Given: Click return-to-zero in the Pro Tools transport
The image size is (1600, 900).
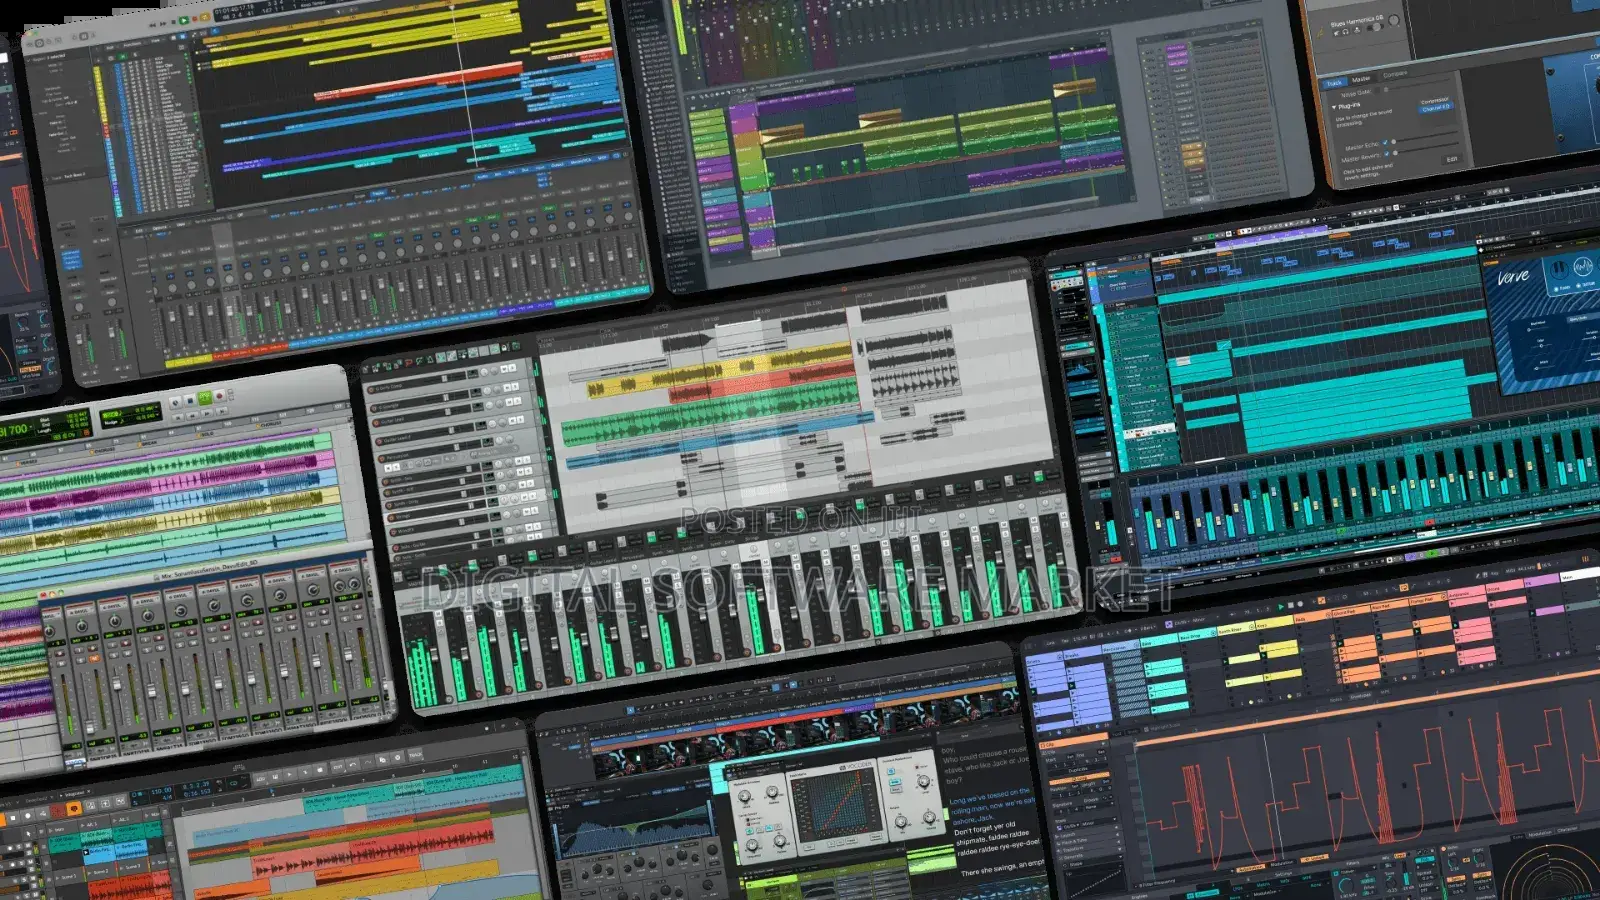Looking at the screenshot, I should (x=178, y=417).
